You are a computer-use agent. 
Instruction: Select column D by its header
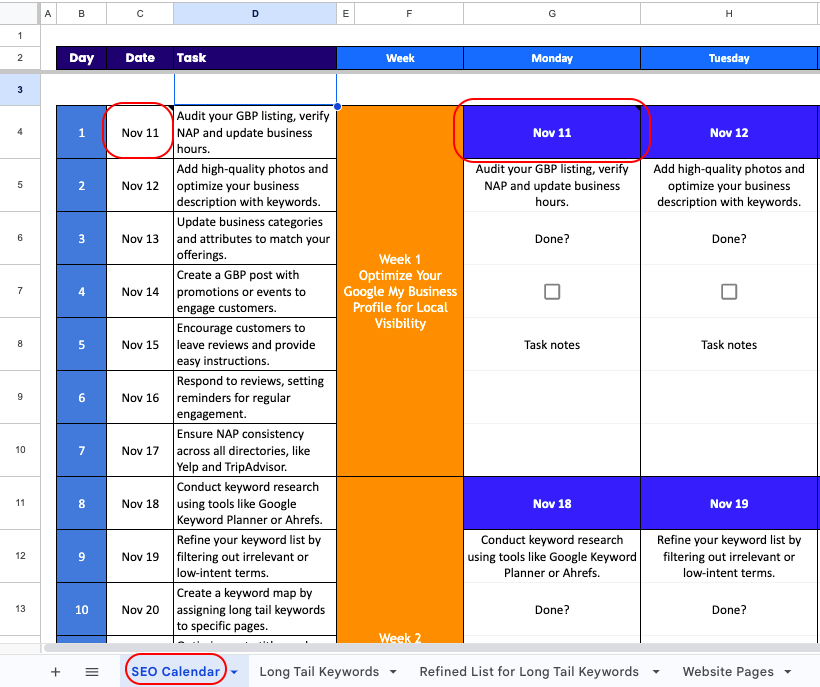[x=255, y=14]
